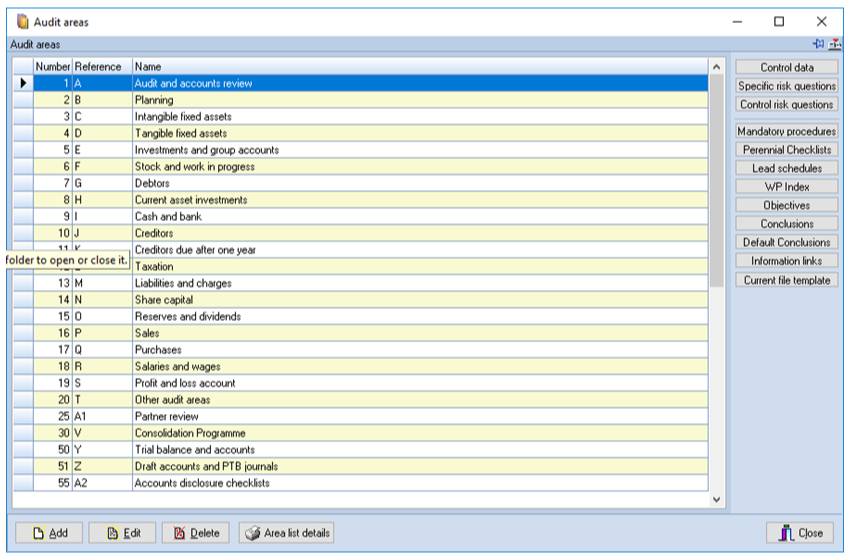Open Area list details
This screenshot has width=852, height=556.
click(x=286, y=533)
